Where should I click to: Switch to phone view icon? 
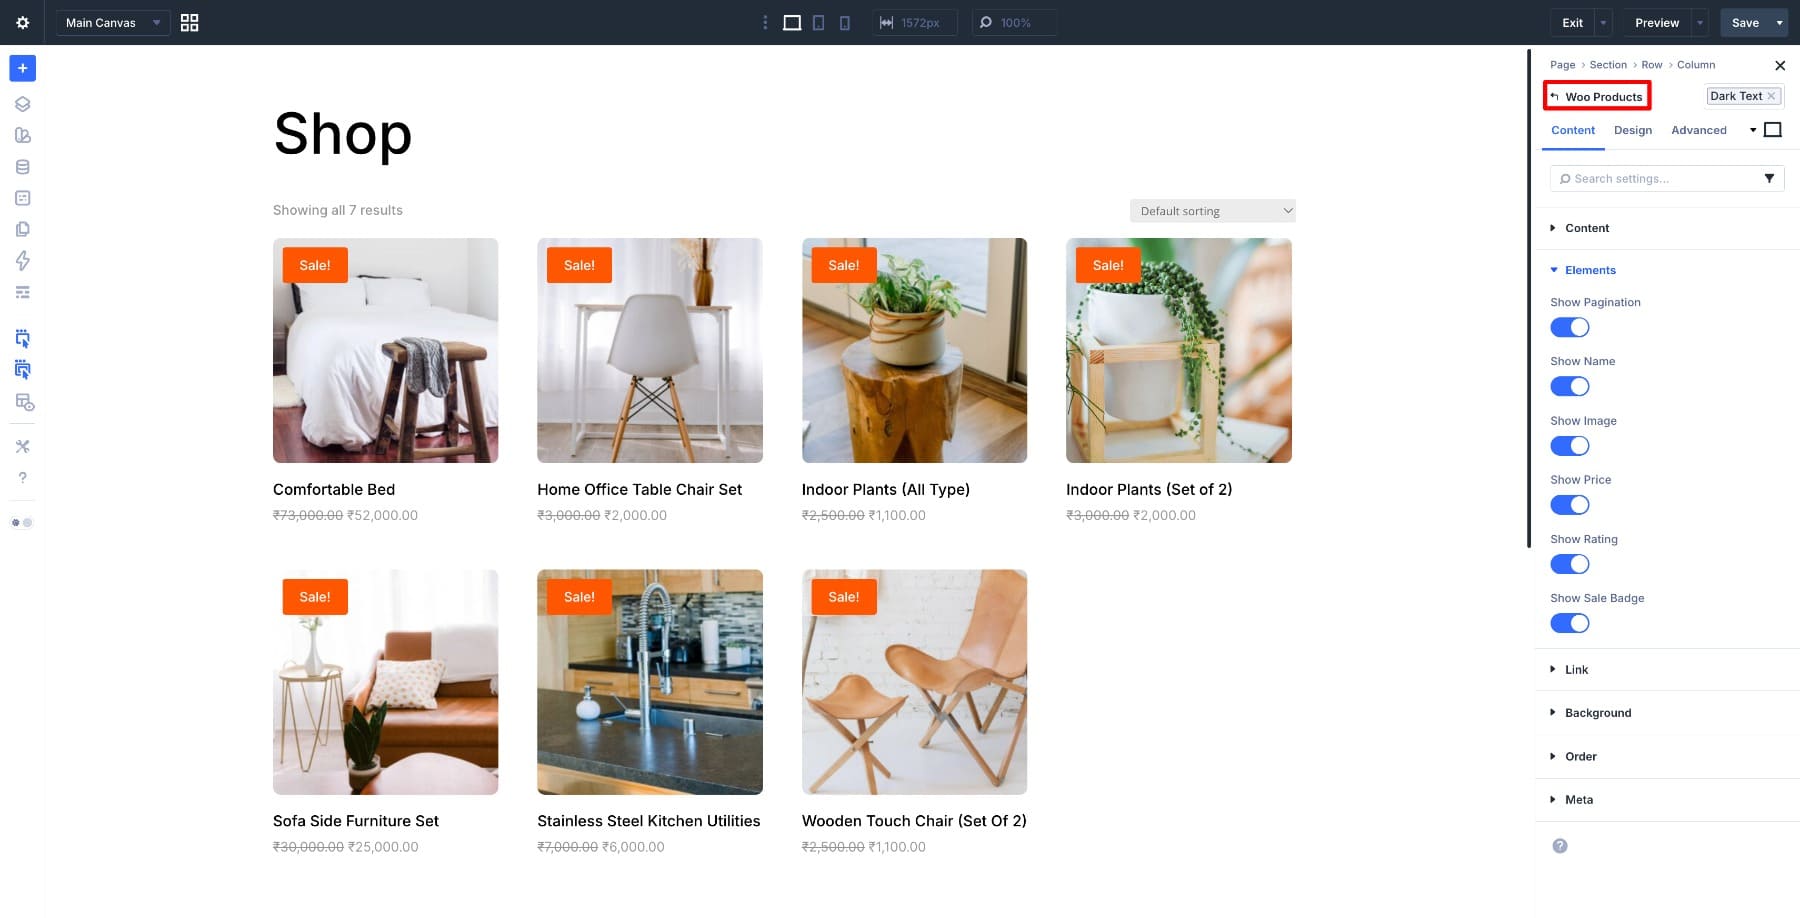pos(844,22)
